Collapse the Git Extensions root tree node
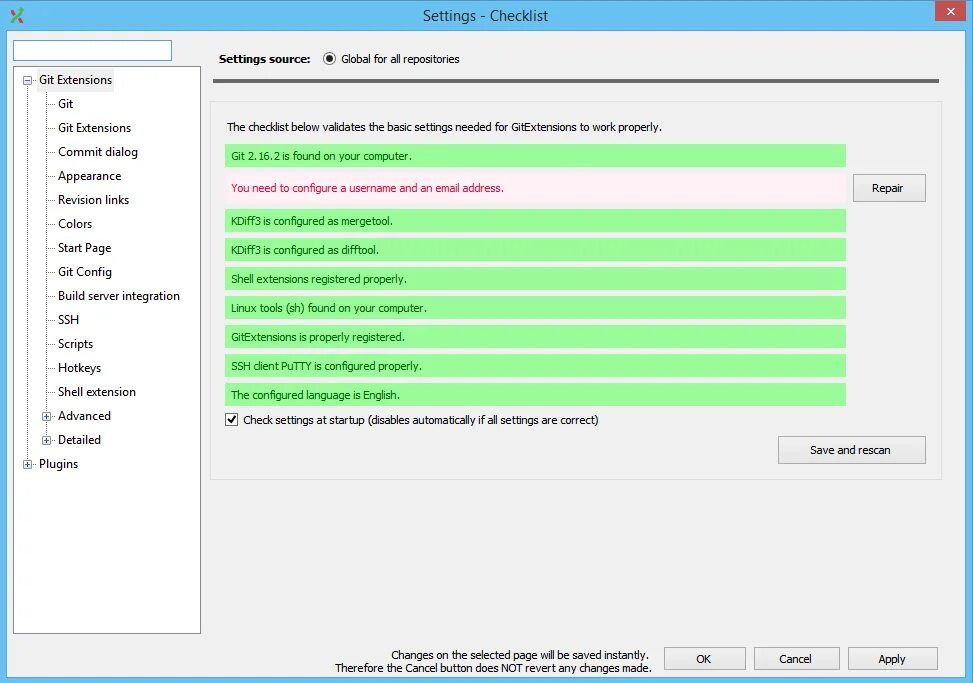 pyautogui.click(x=27, y=81)
